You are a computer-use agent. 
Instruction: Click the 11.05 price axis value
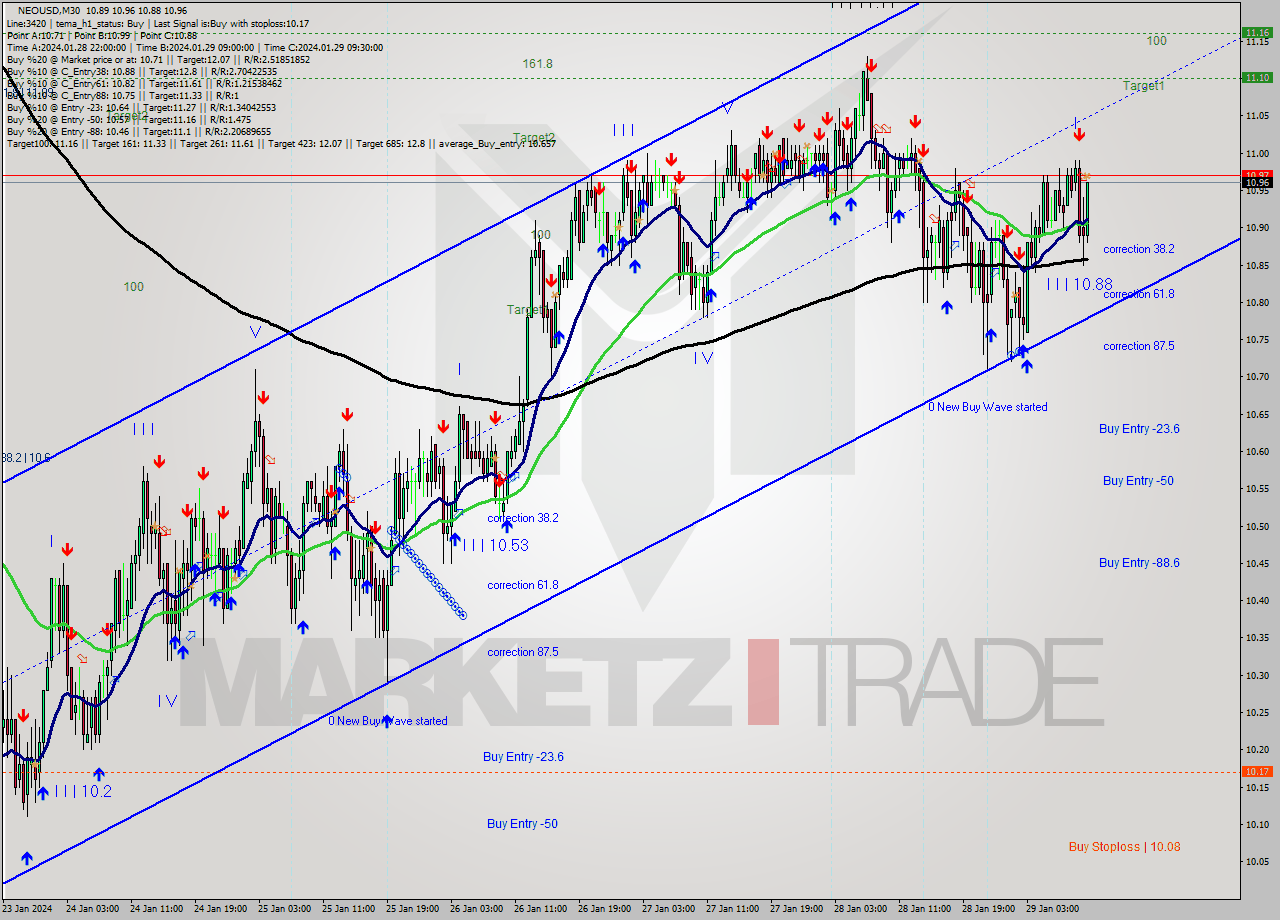click(1257, 116)
